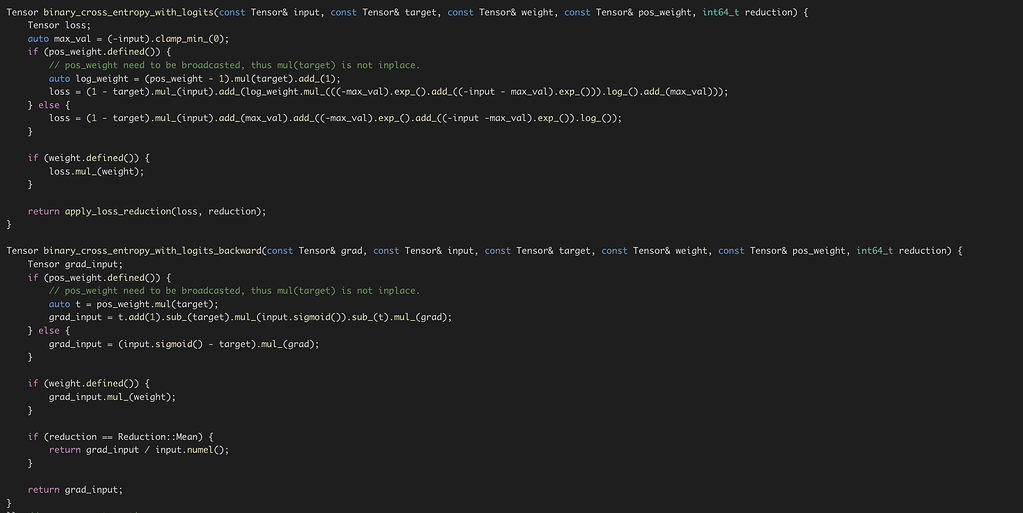Click the broadcast comment in forward function
The height and width of the screenshot is (513, 1023).
tap(234, 65)
